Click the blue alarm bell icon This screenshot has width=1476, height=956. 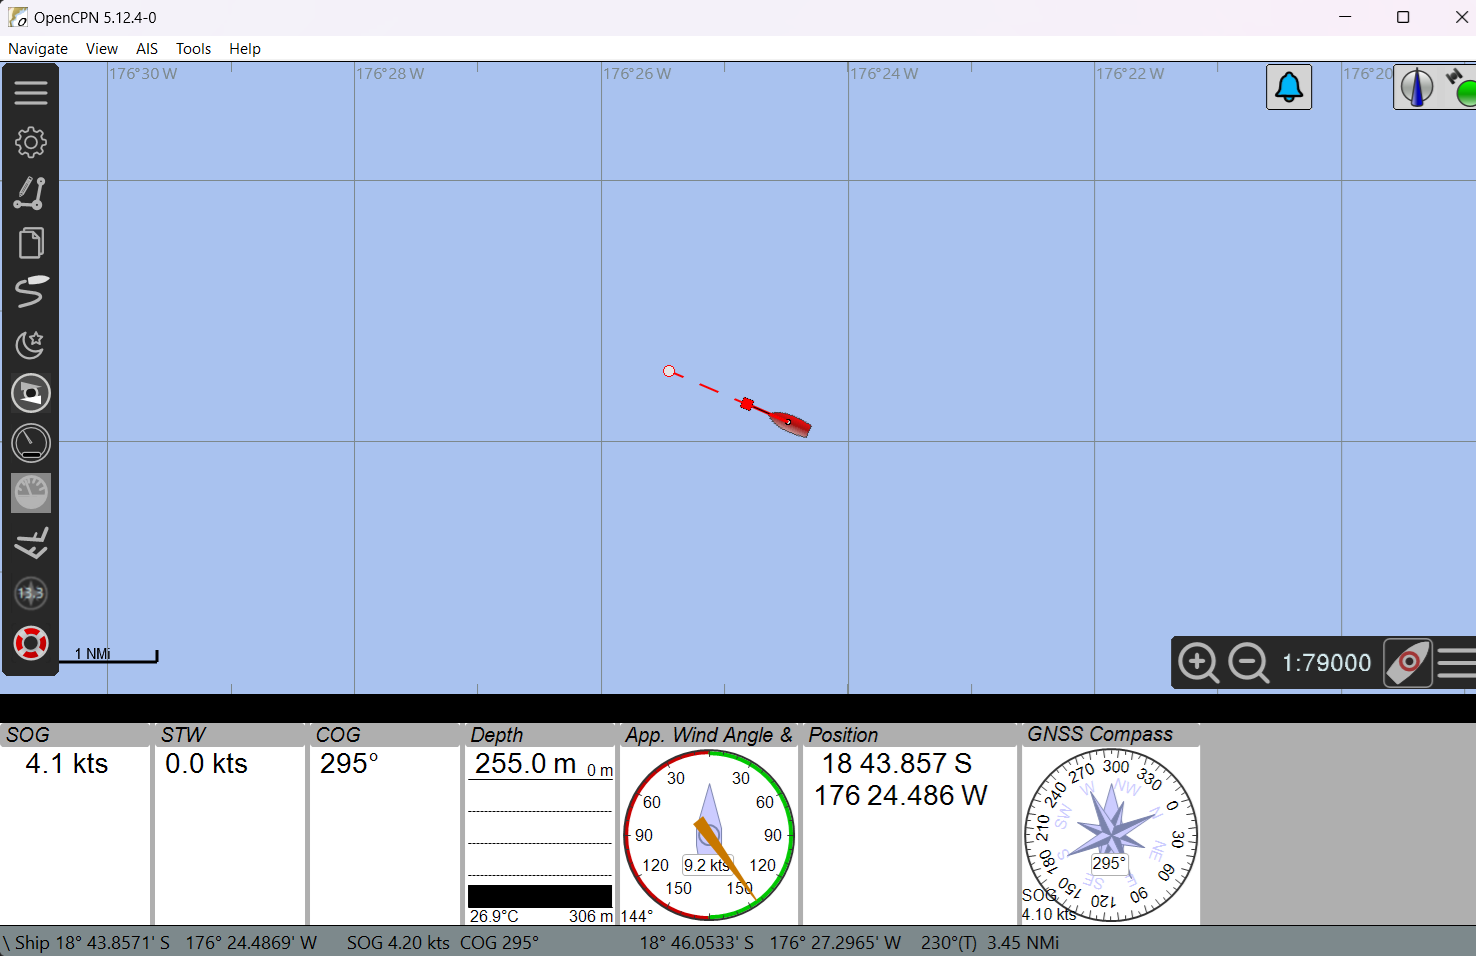click(1289, 88)
